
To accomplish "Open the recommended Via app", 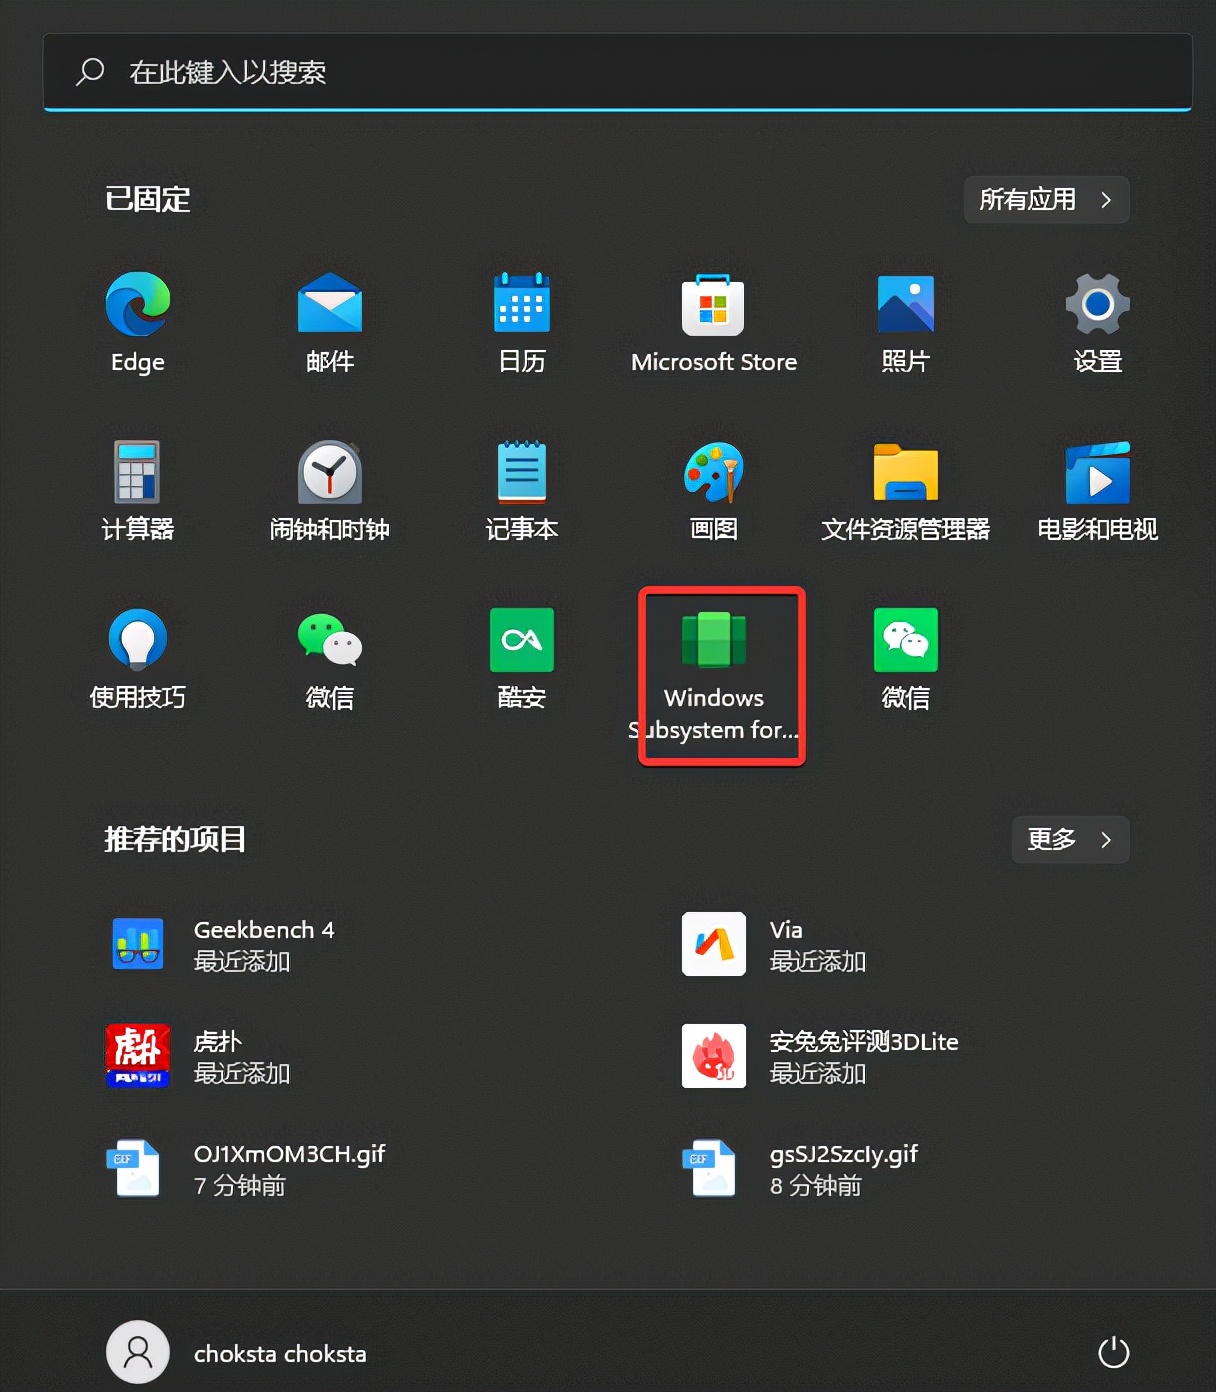I will coord(774,944).
